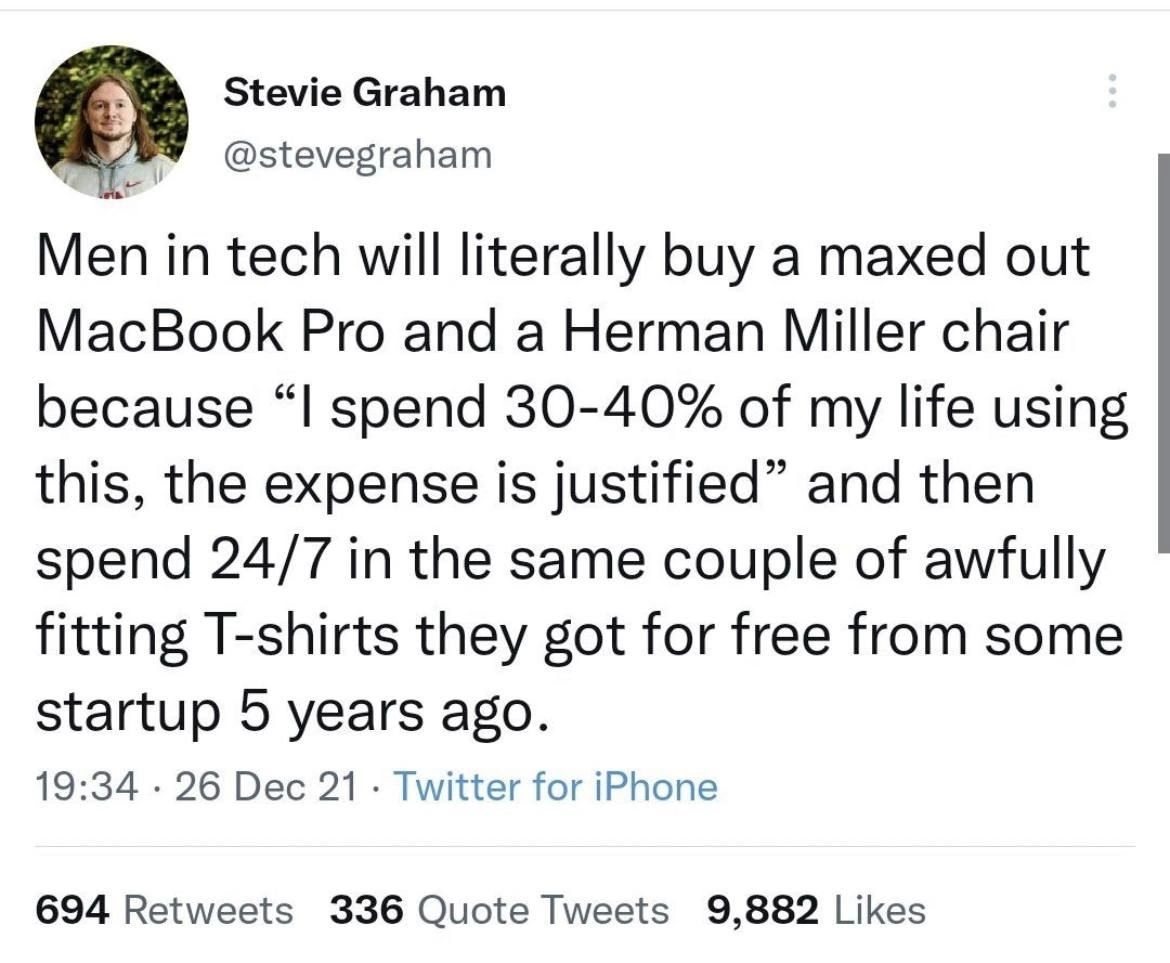Click the Stevie Graham display name
The width and height of the screenshot is (1170, 963).
365,92
